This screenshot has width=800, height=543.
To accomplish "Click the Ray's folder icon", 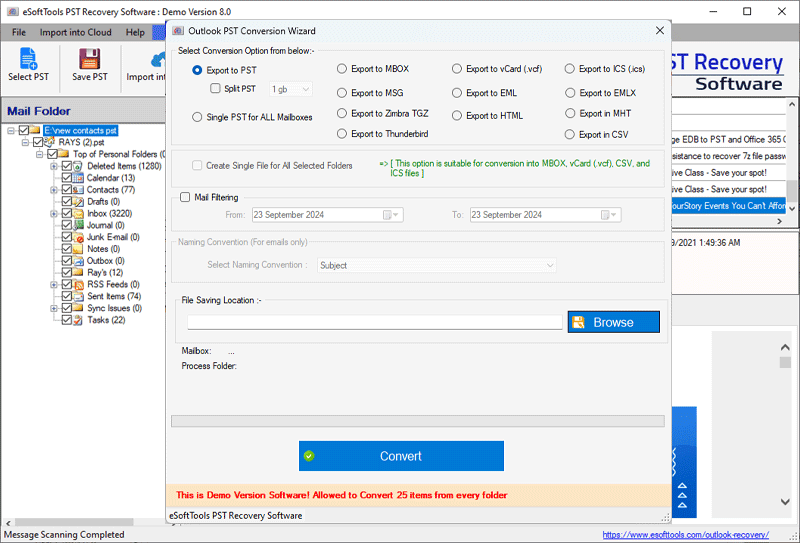I will (x=78, y=273).
